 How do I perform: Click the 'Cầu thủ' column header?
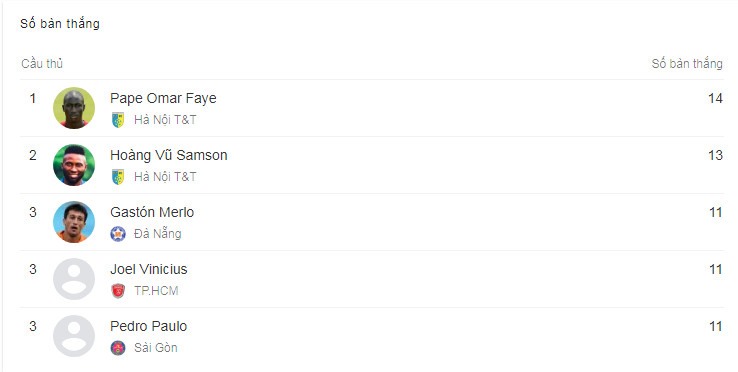point(42,64)
